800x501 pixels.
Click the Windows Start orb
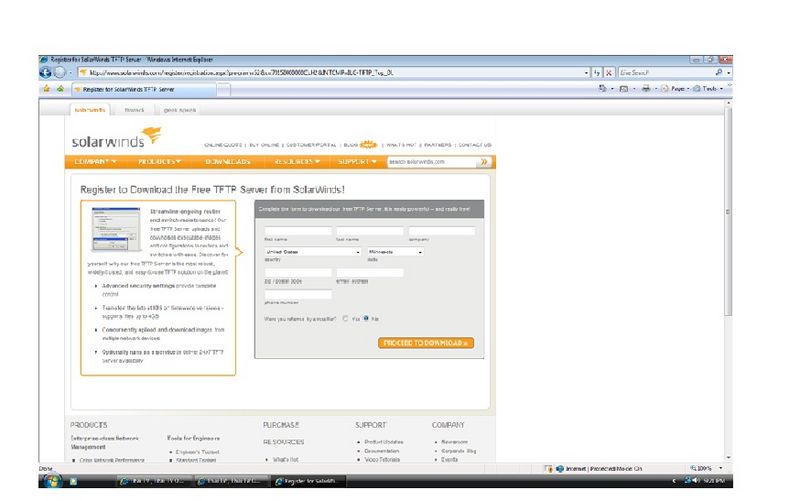[52, 481]
